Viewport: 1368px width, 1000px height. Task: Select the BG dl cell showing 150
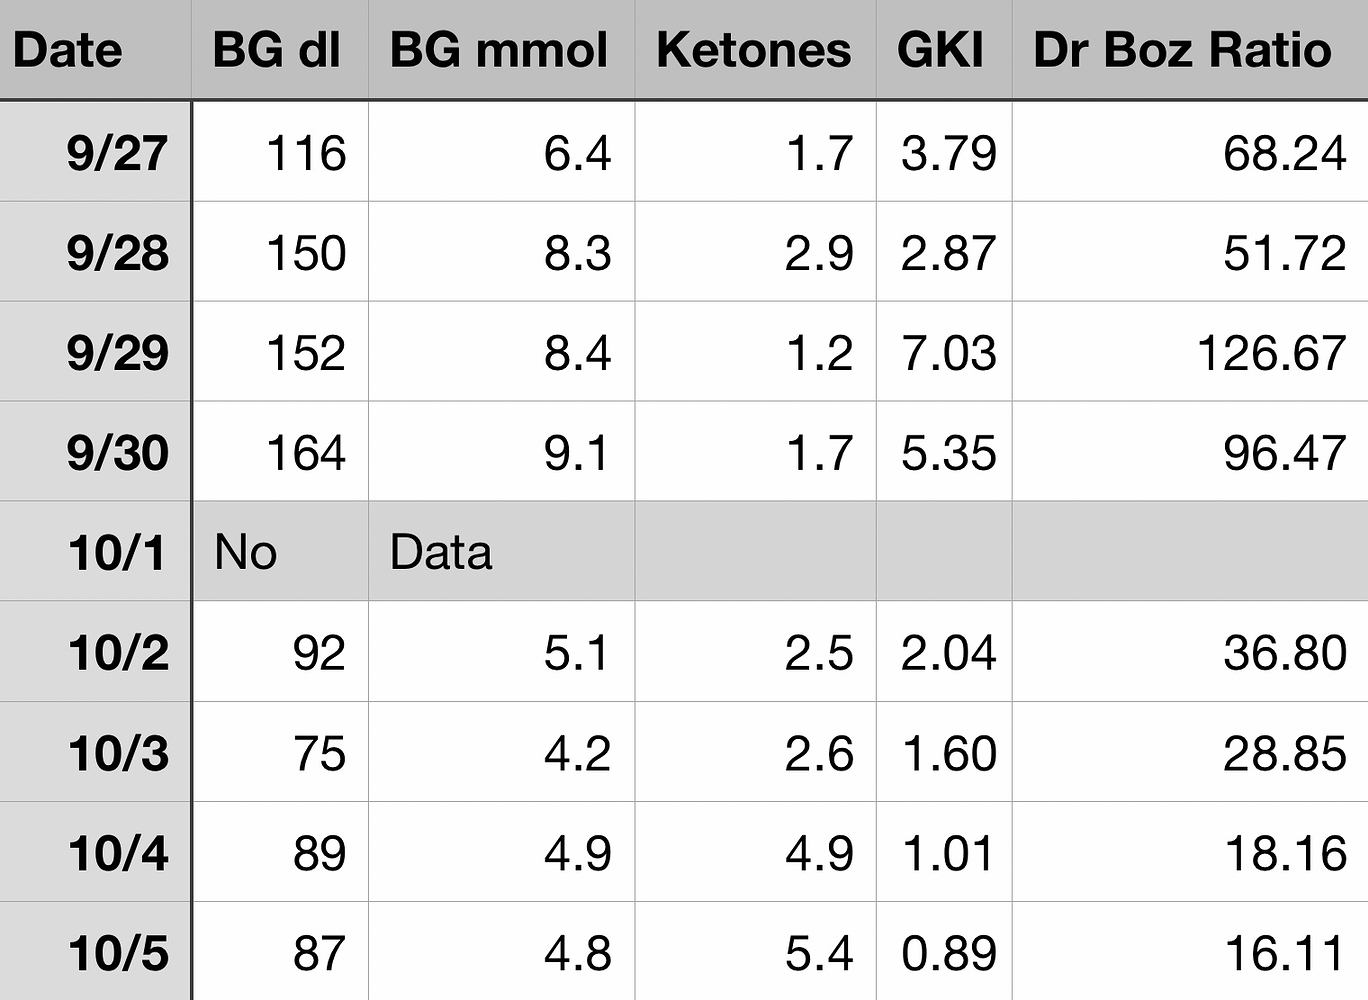point(282,252)
